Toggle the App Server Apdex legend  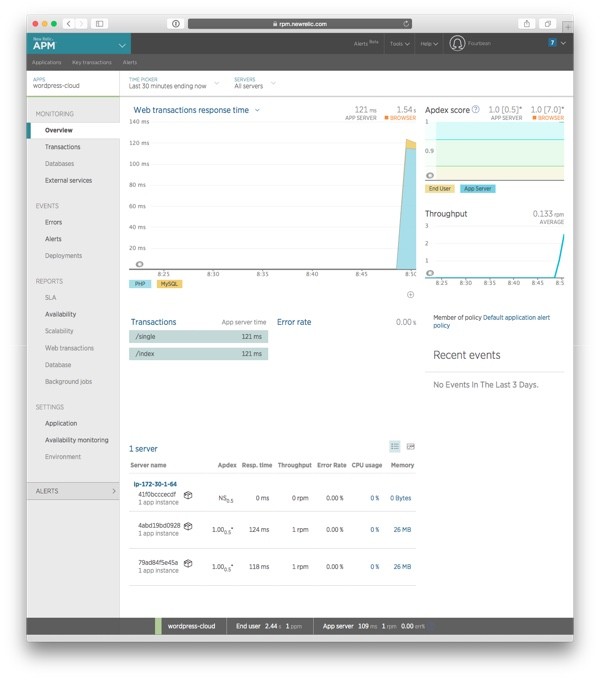pos(478,189)
